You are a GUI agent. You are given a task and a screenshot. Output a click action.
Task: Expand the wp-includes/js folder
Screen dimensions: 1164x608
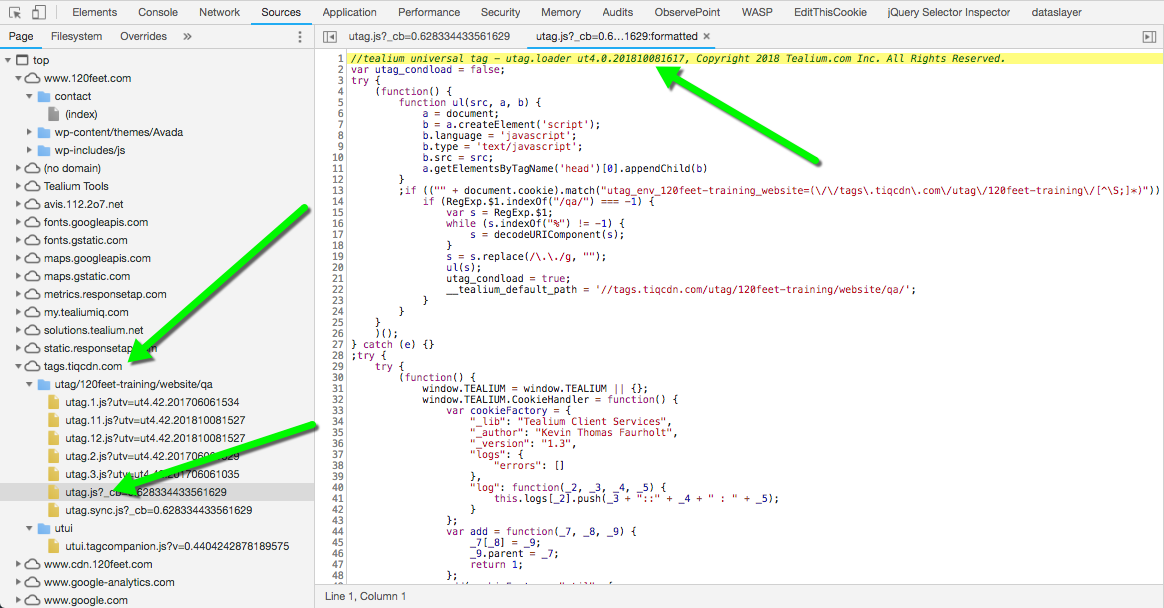pyautogui.click(x=30, y=150)
